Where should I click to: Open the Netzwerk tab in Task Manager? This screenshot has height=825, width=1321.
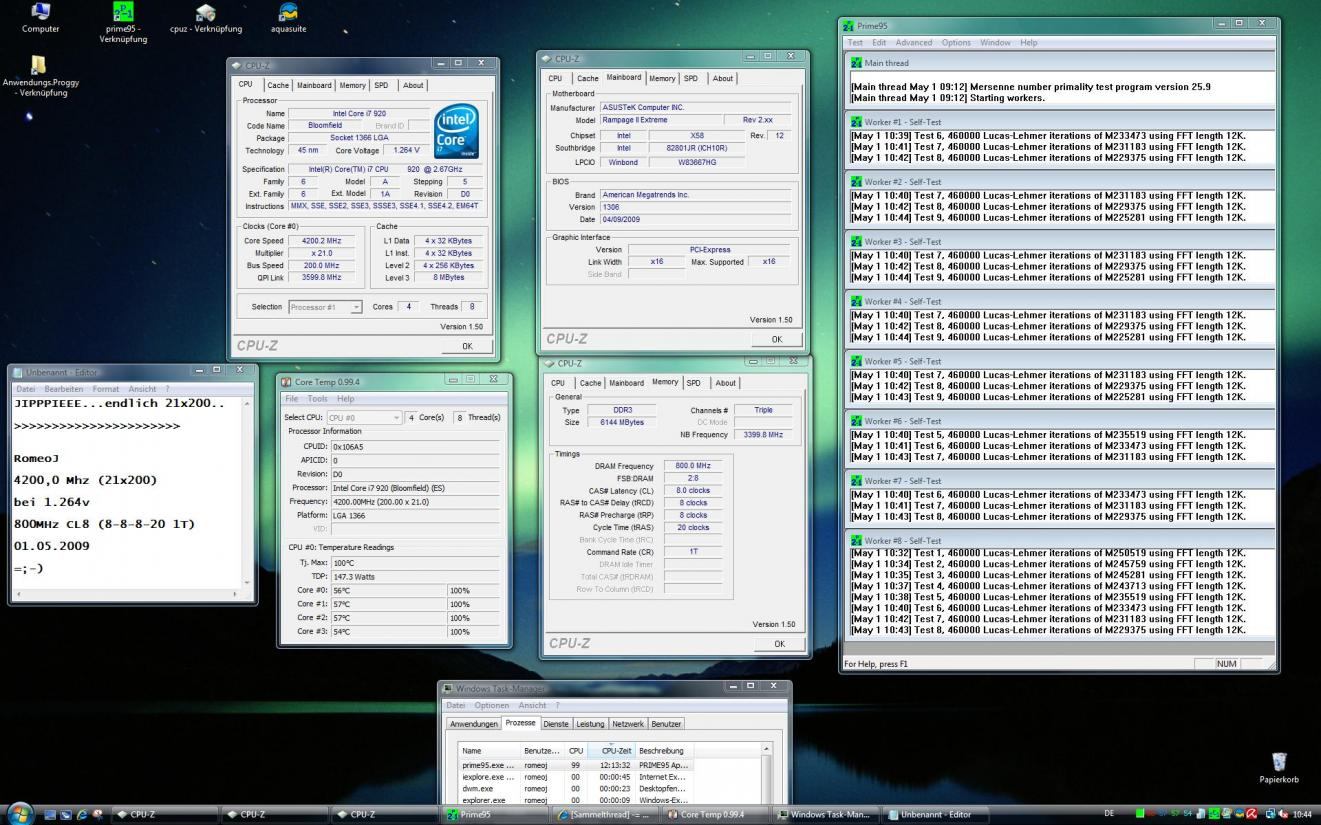pos(628,724)
